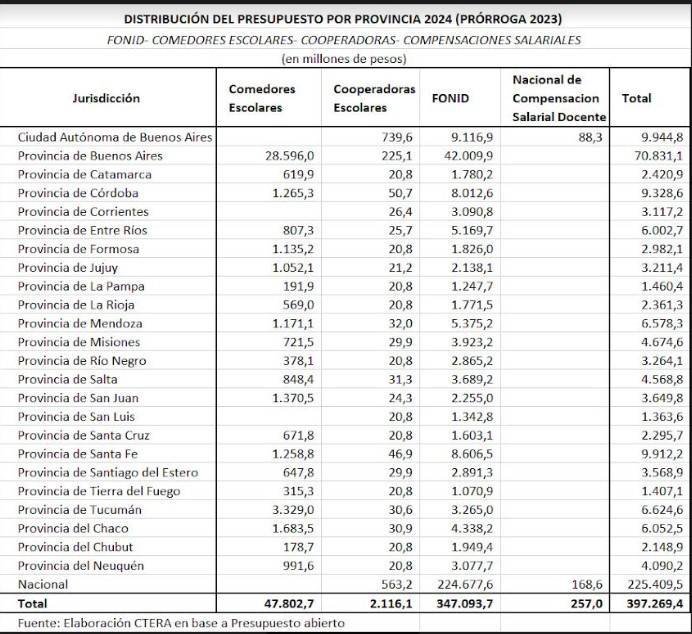Click the 'Cooperadoras Escolares' header cell
The height and width of the screenshot is (634, 692).
[373, 98]
